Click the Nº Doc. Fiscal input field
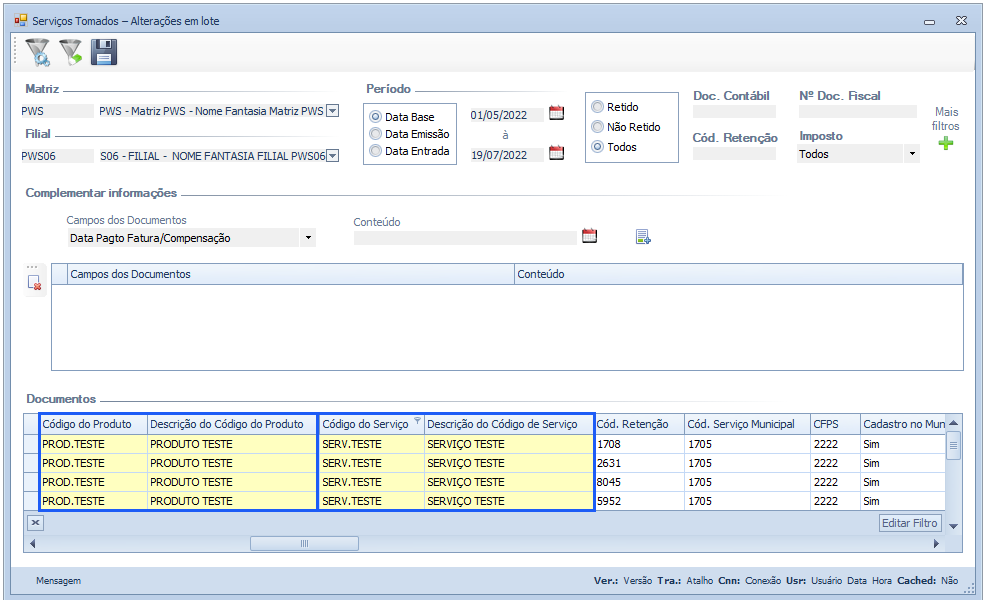 pos(857,112)
